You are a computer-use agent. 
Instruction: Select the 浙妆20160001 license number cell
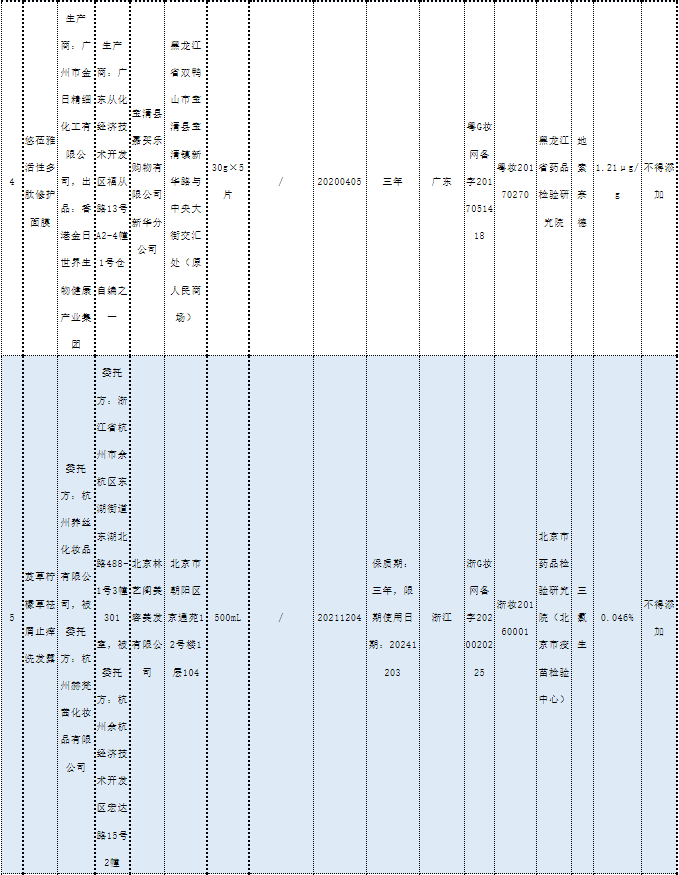[514, 618]
